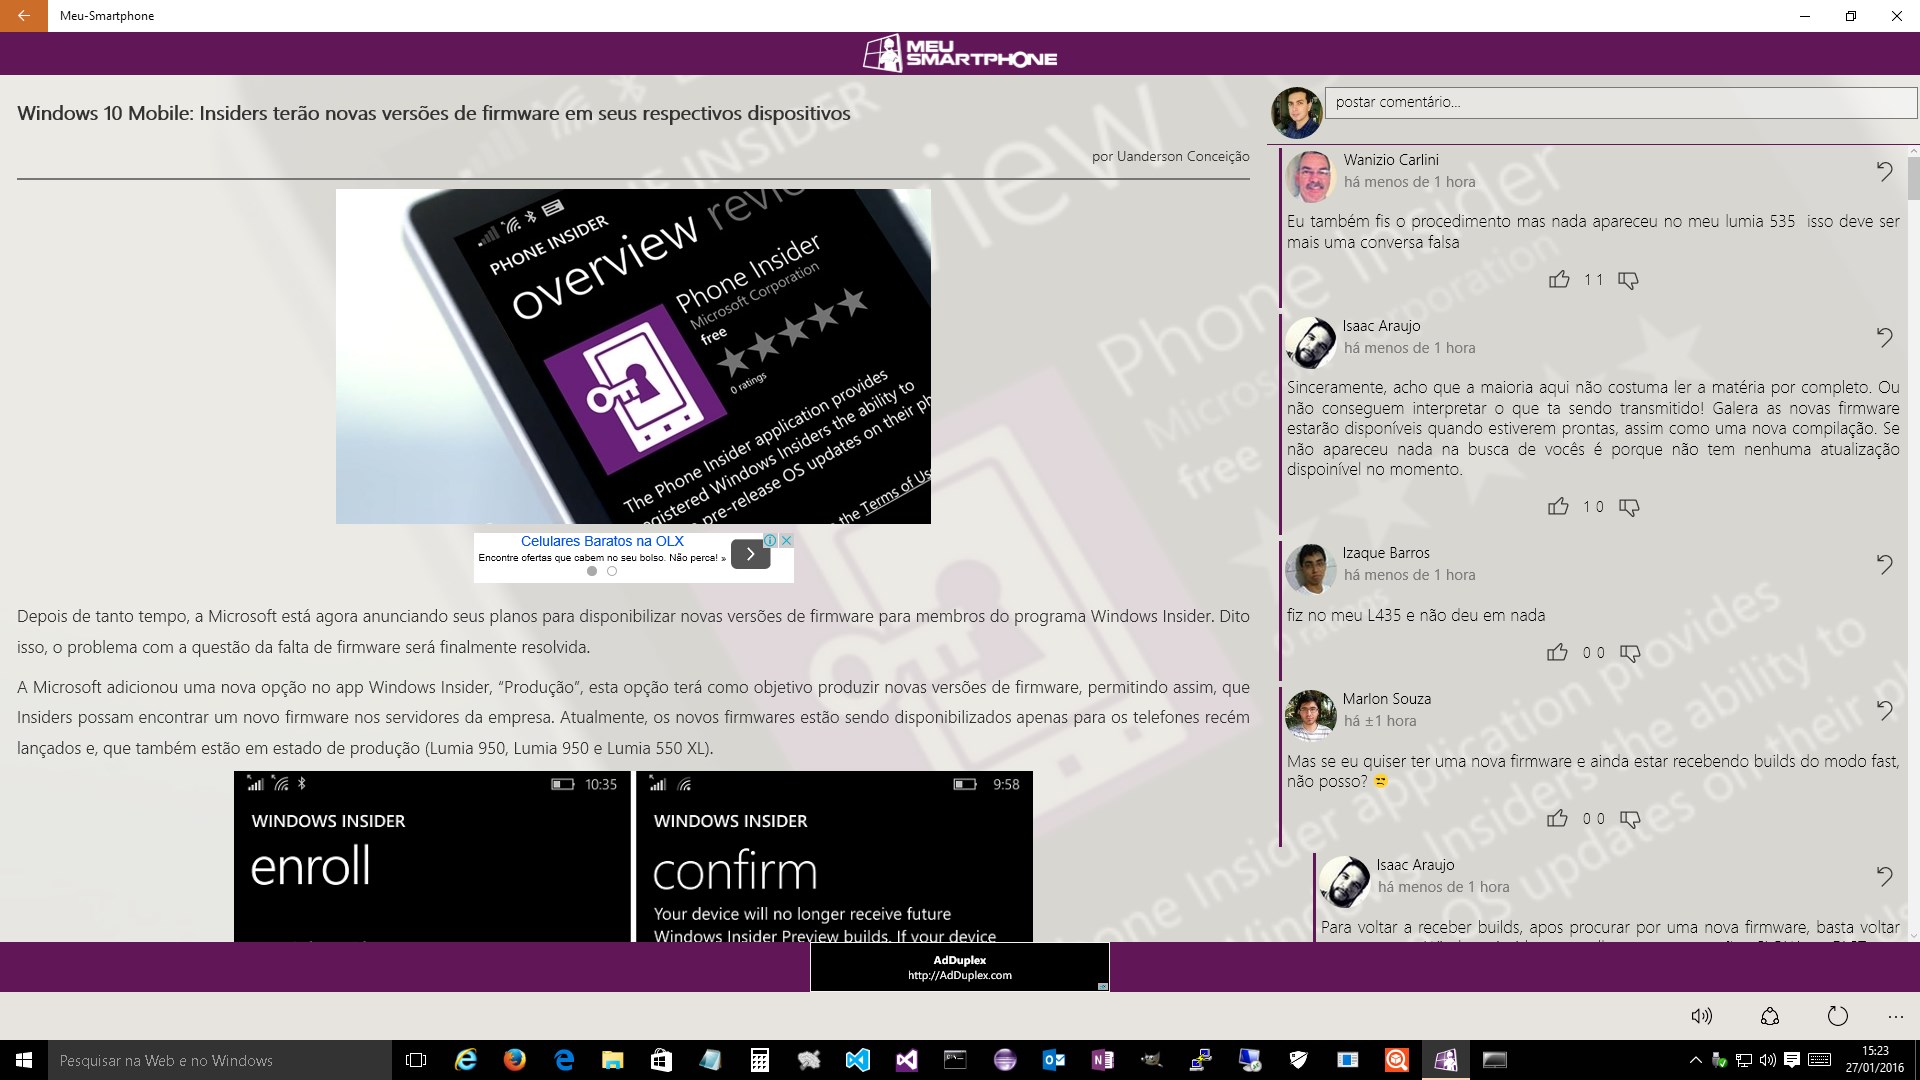The image size is (1920, 1080).
Task: Thumbs down Izaque Barros's comment
Action: coord(1630,653)
